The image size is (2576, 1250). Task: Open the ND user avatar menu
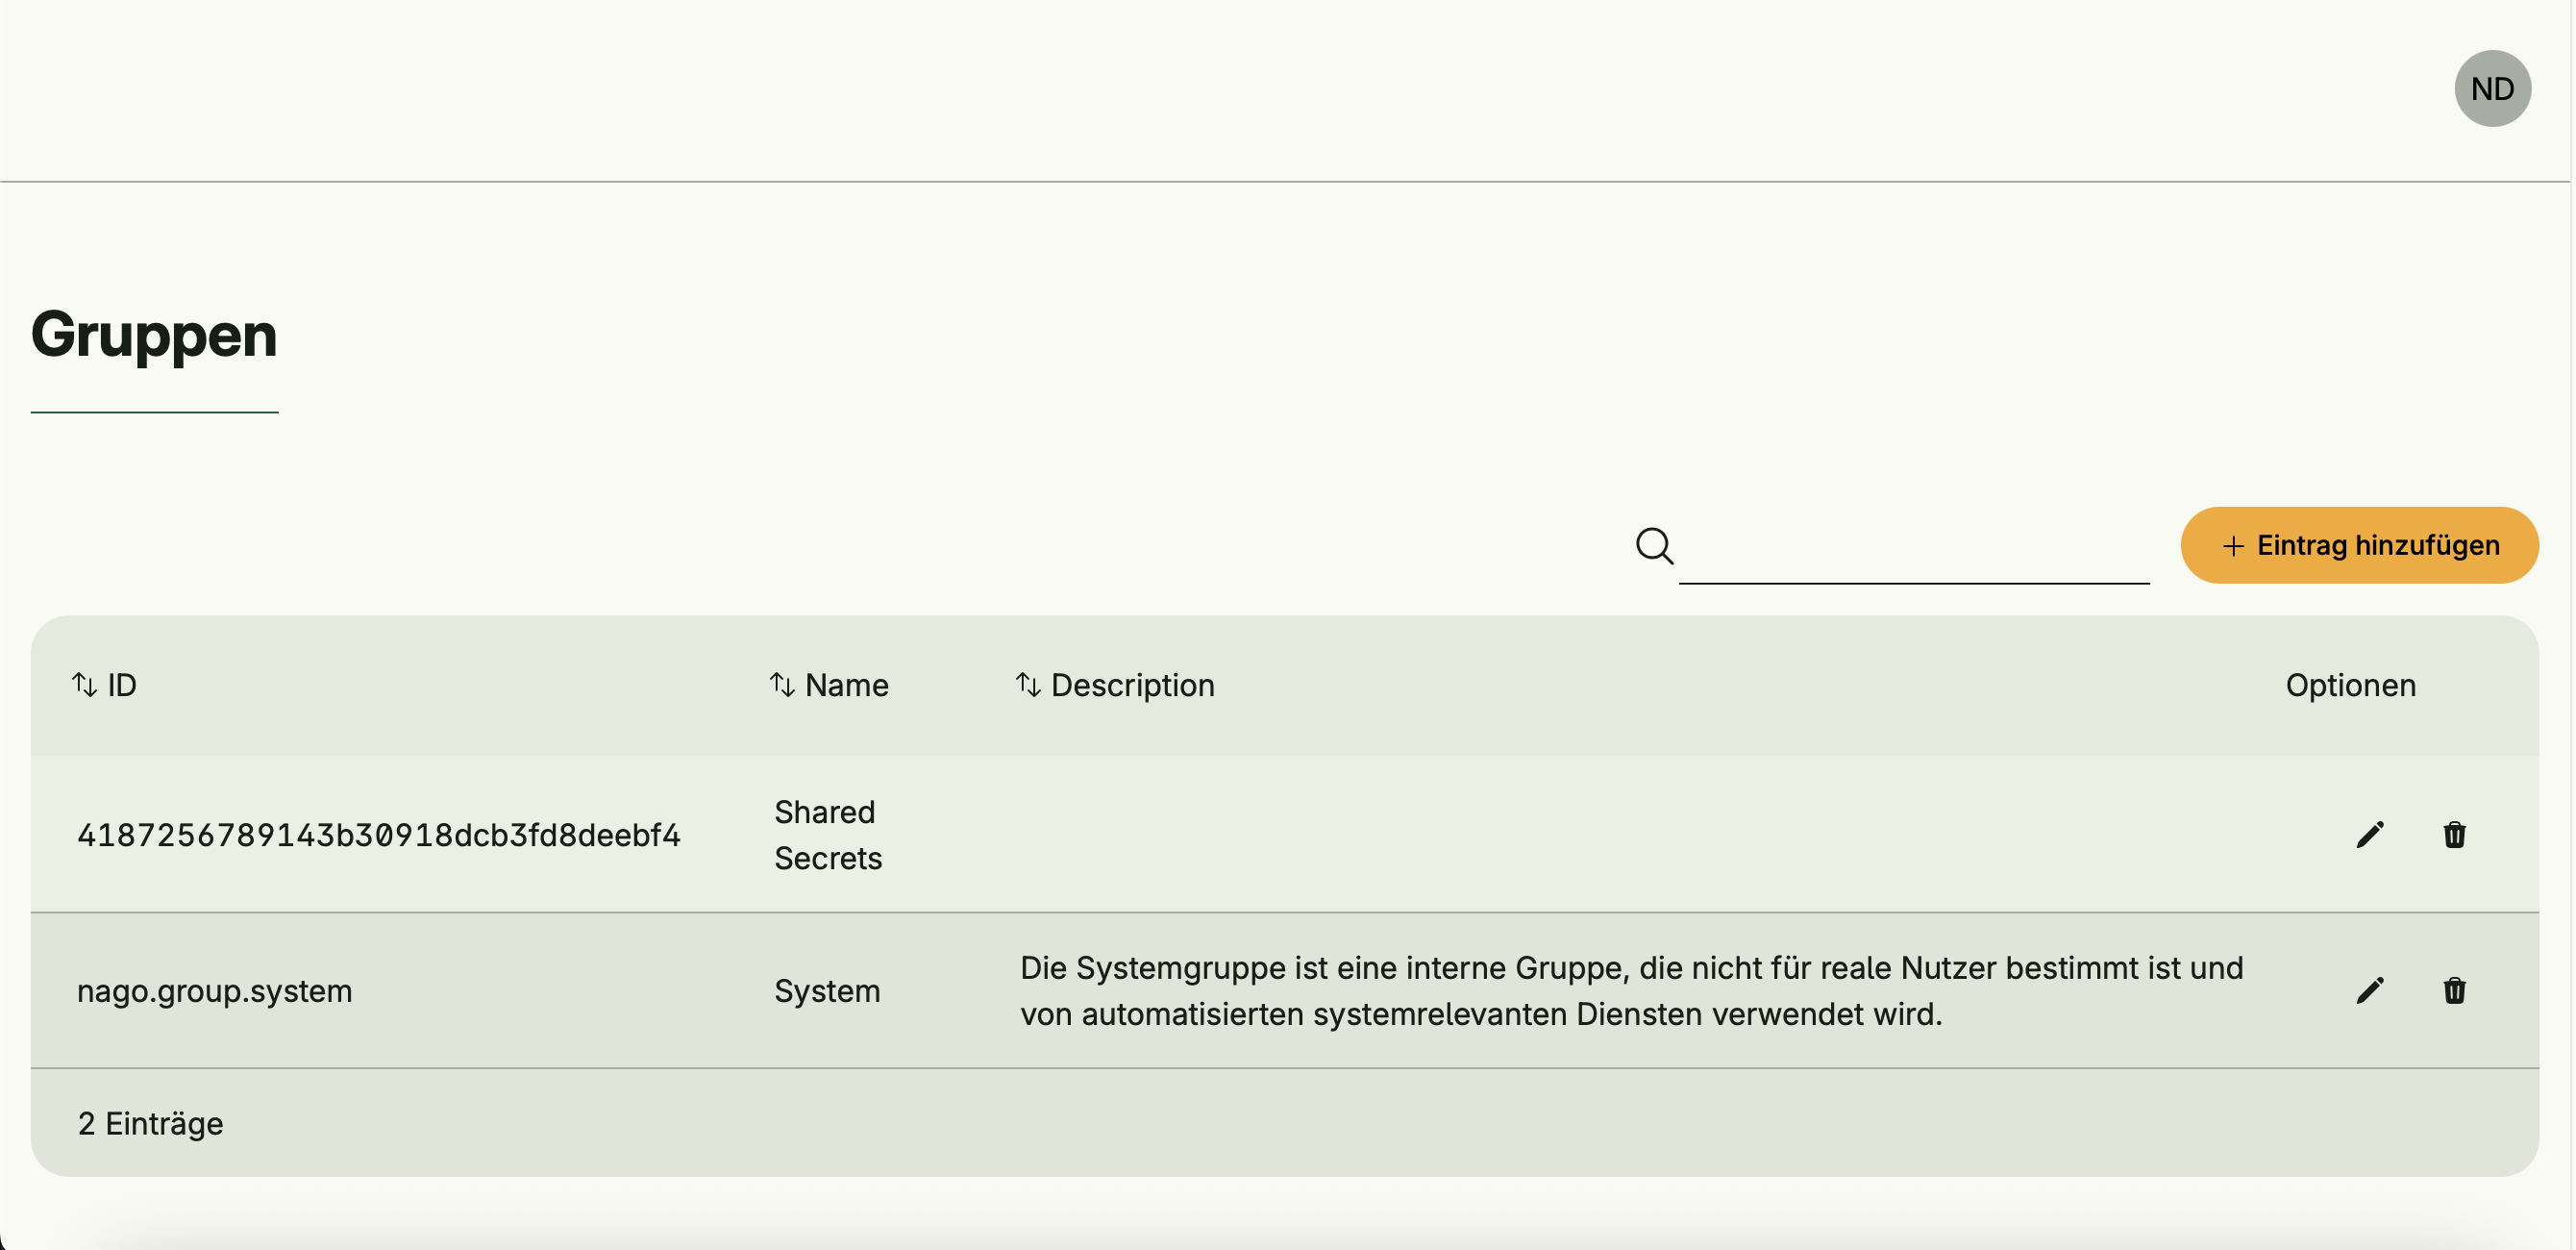coord(2491,89)
